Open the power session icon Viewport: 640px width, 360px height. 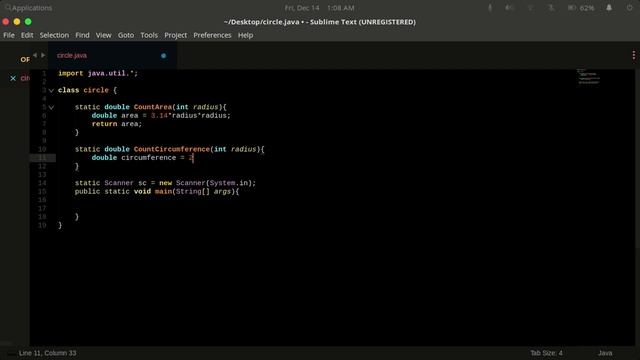(x=629, y=8)
